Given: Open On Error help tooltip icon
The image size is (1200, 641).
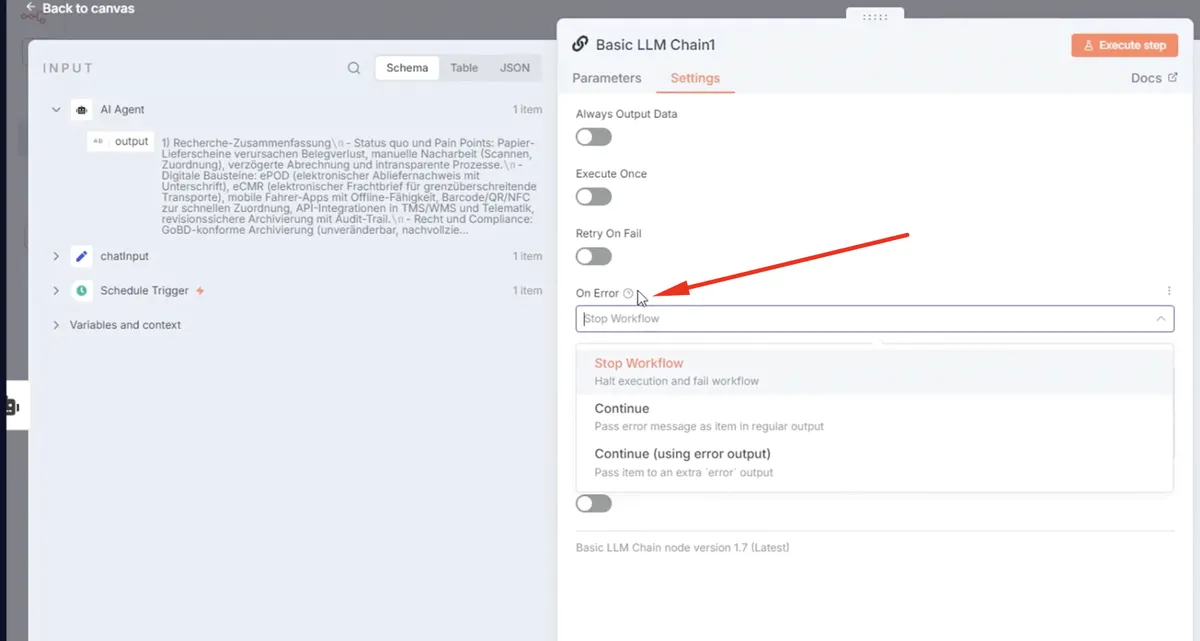Looking at the screenshot, I should click(x=628, y=293).
